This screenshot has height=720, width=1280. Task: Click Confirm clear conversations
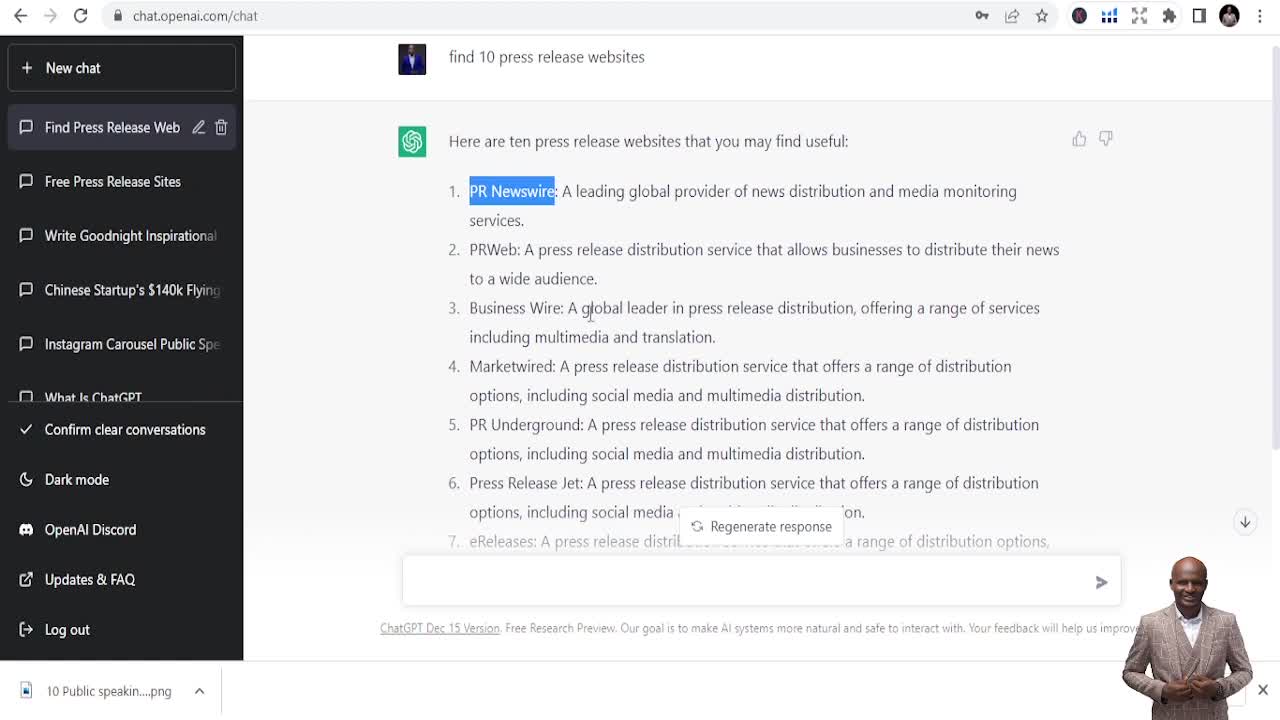[121, 430]
